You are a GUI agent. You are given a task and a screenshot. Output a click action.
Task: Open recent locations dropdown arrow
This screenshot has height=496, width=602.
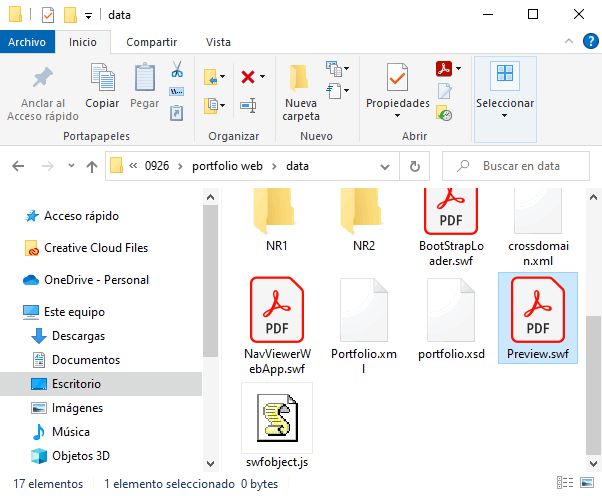coord(71,166)
